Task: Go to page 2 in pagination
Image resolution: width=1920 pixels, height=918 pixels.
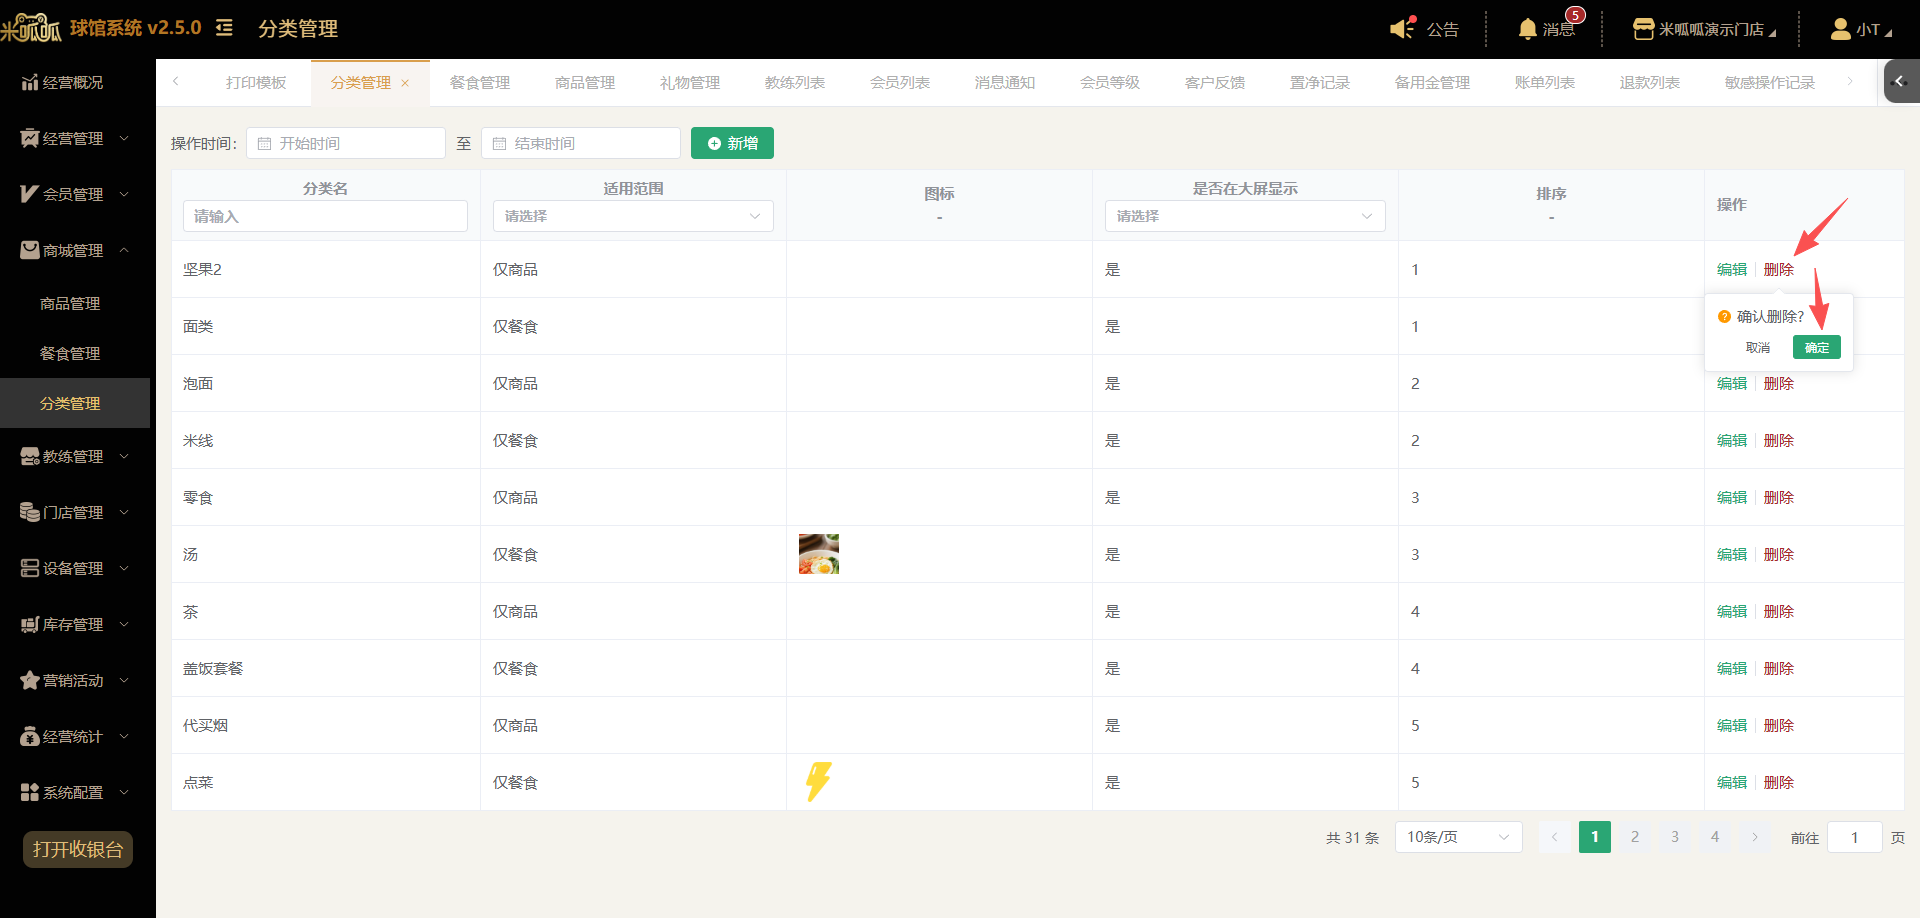Action: coord(1635,837)
